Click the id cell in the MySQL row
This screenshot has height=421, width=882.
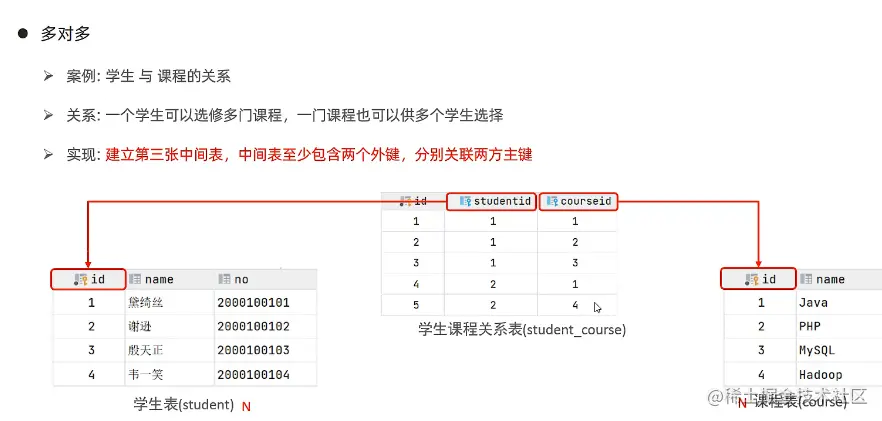tap(760, 350)
